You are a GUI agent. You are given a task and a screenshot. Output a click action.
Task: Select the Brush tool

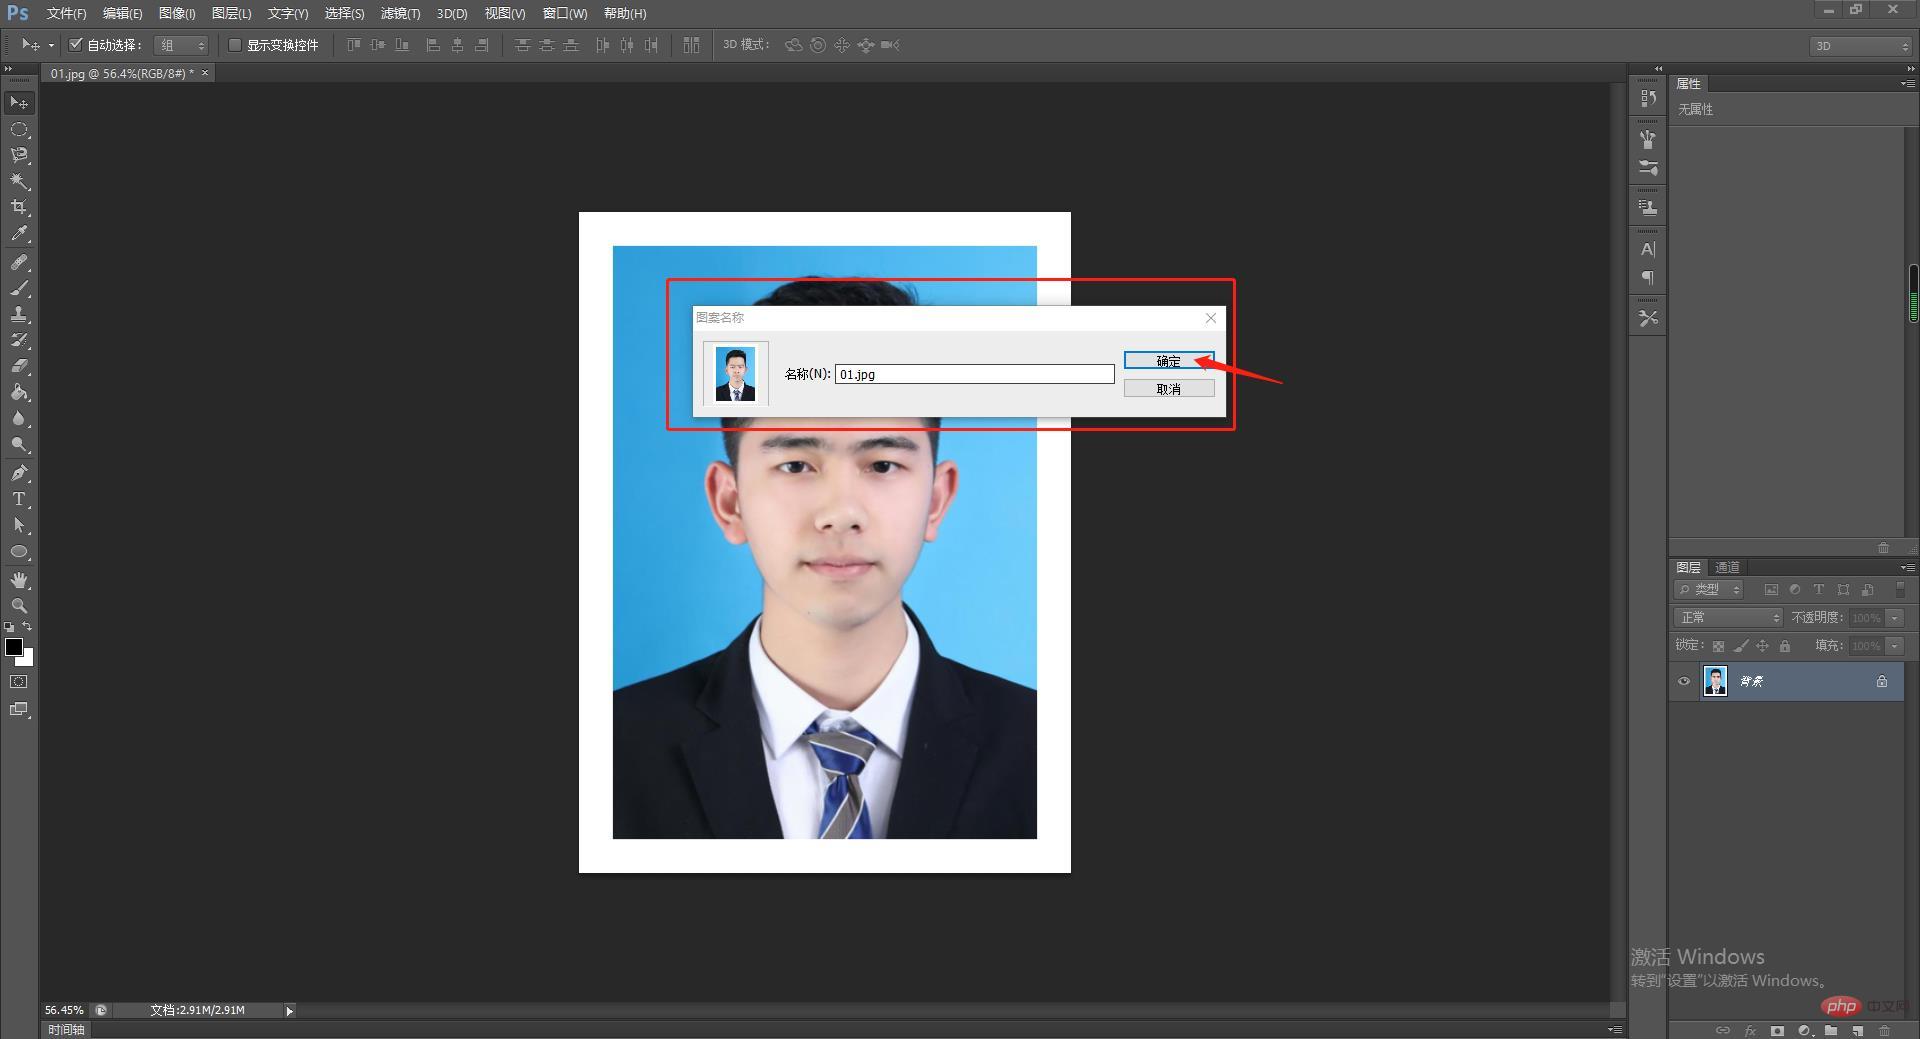click(19, 288)
